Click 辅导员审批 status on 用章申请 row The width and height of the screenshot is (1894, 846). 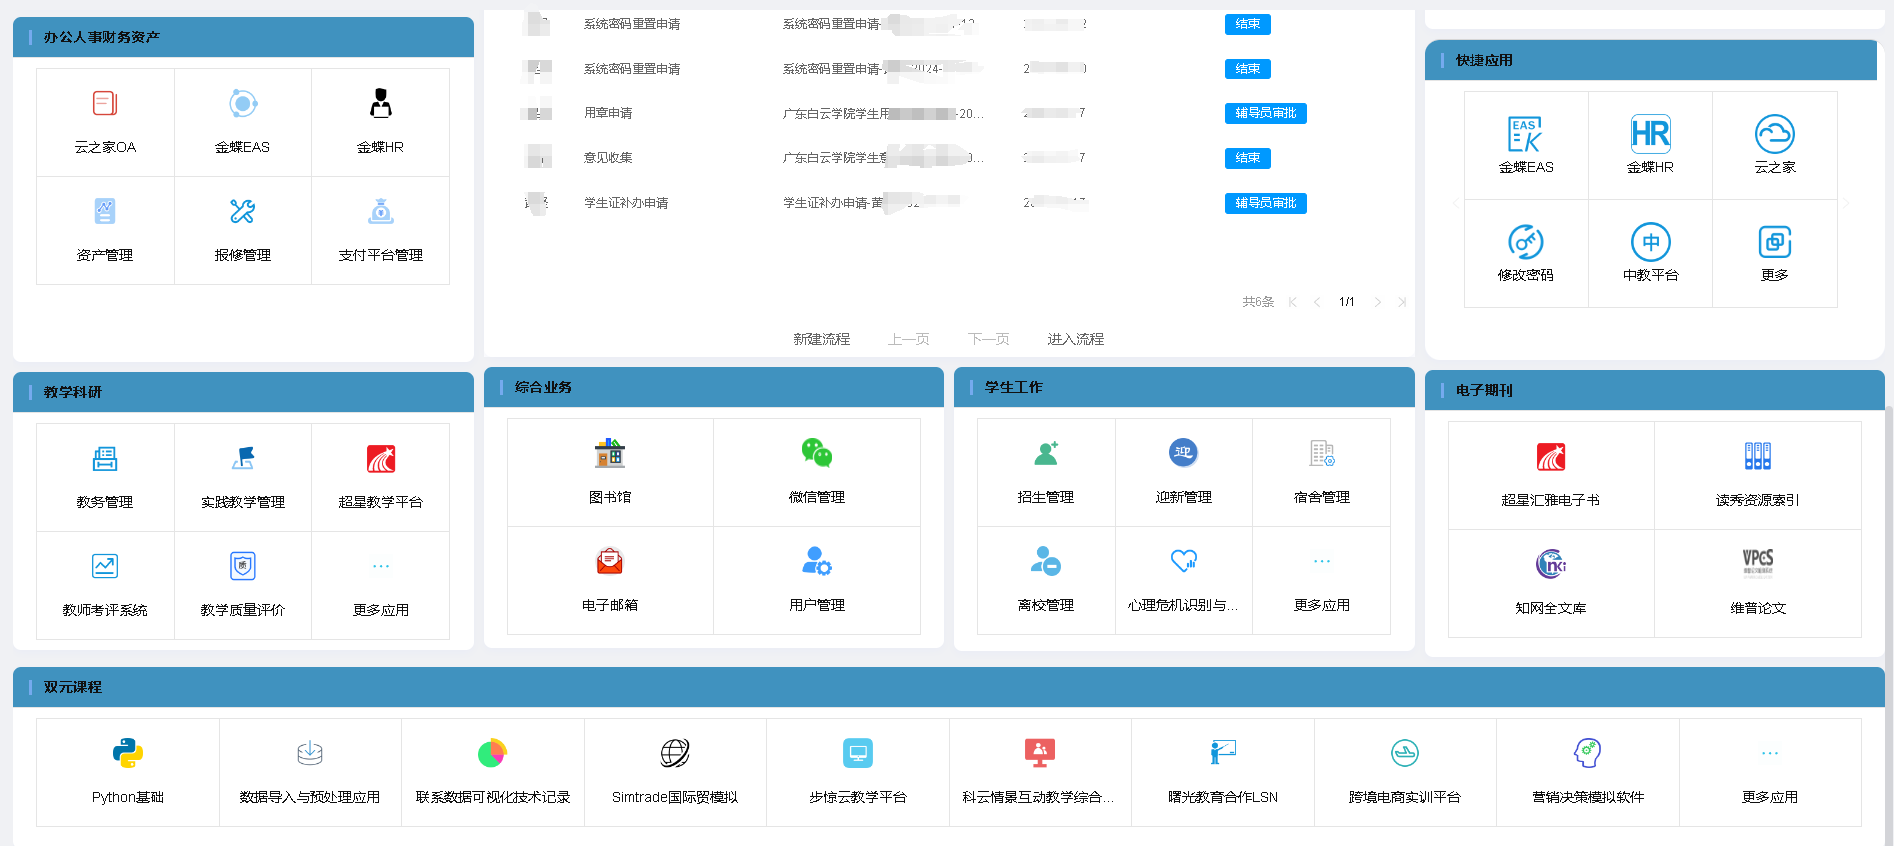pyautogui.click(x=1265, y=113)
